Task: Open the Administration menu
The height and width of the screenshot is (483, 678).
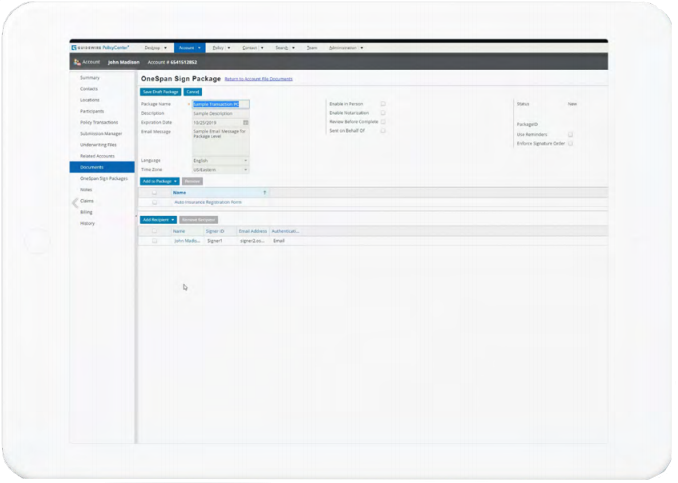Action: click(346, 47)
